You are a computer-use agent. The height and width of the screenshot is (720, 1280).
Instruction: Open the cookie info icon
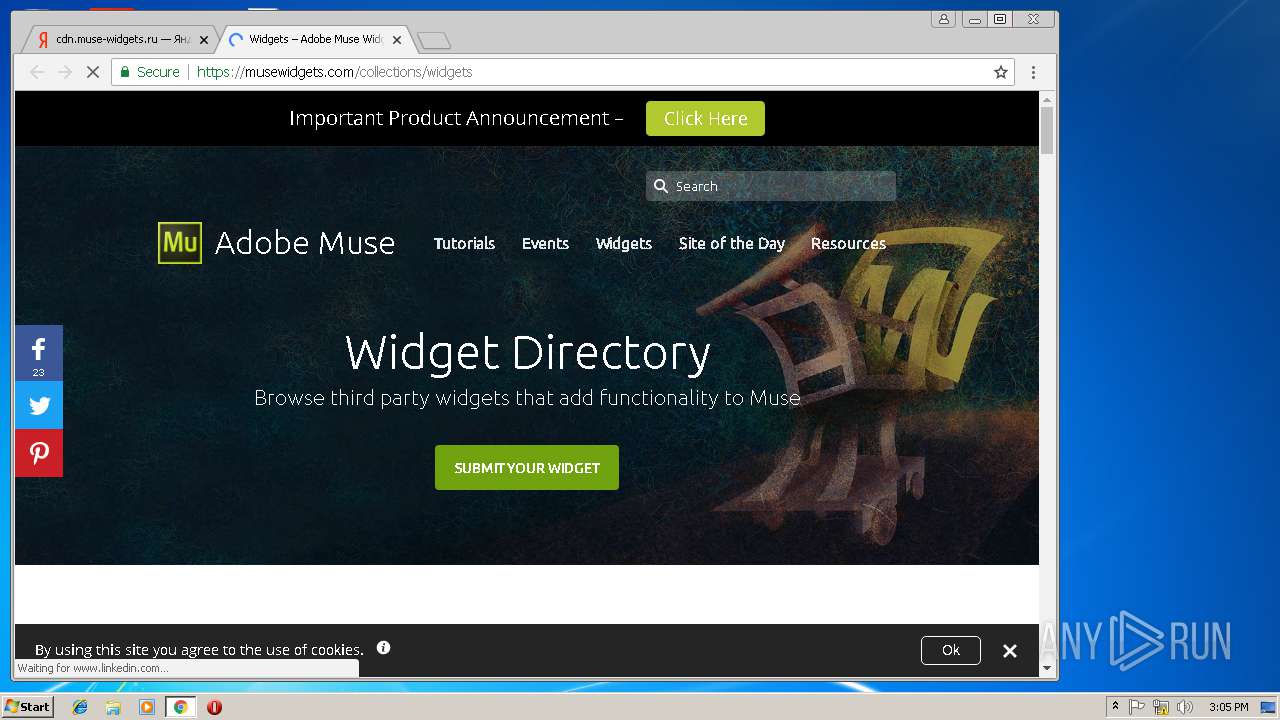coord(383,648)
